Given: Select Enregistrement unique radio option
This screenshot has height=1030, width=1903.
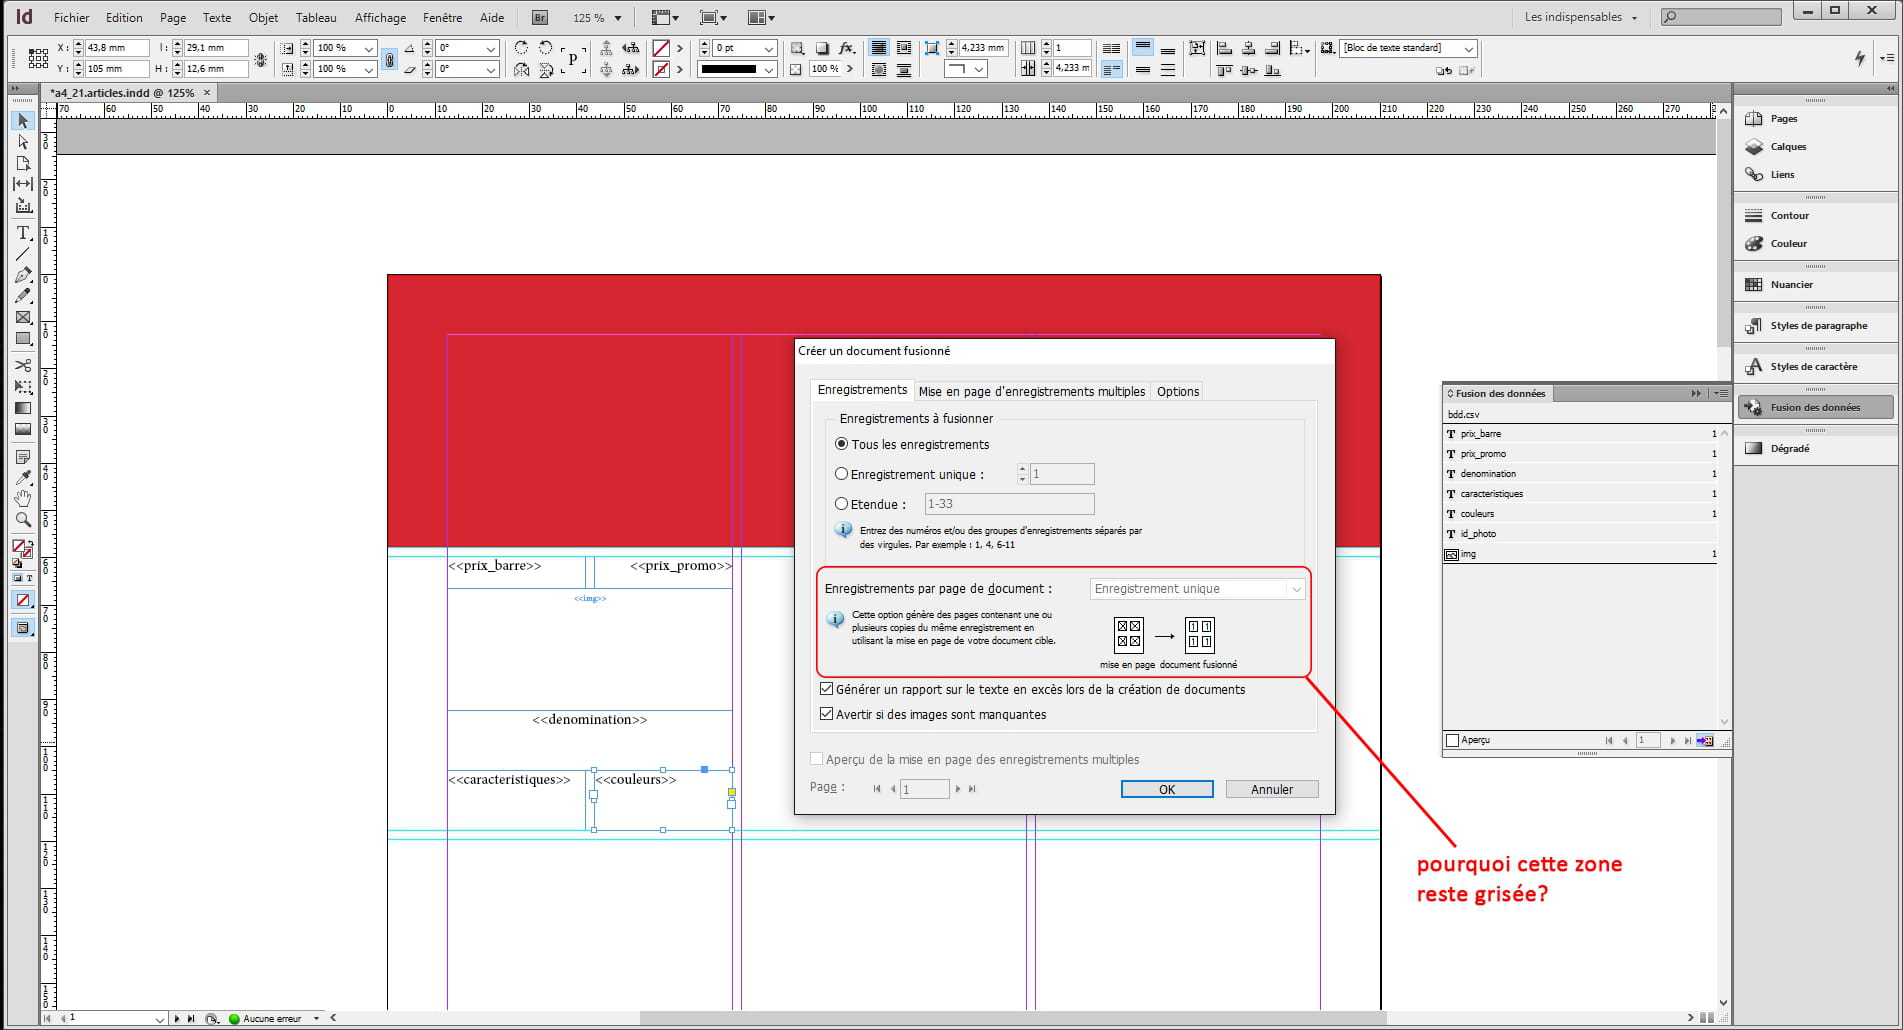Looking at the screenshot, I should pos(842,474).
